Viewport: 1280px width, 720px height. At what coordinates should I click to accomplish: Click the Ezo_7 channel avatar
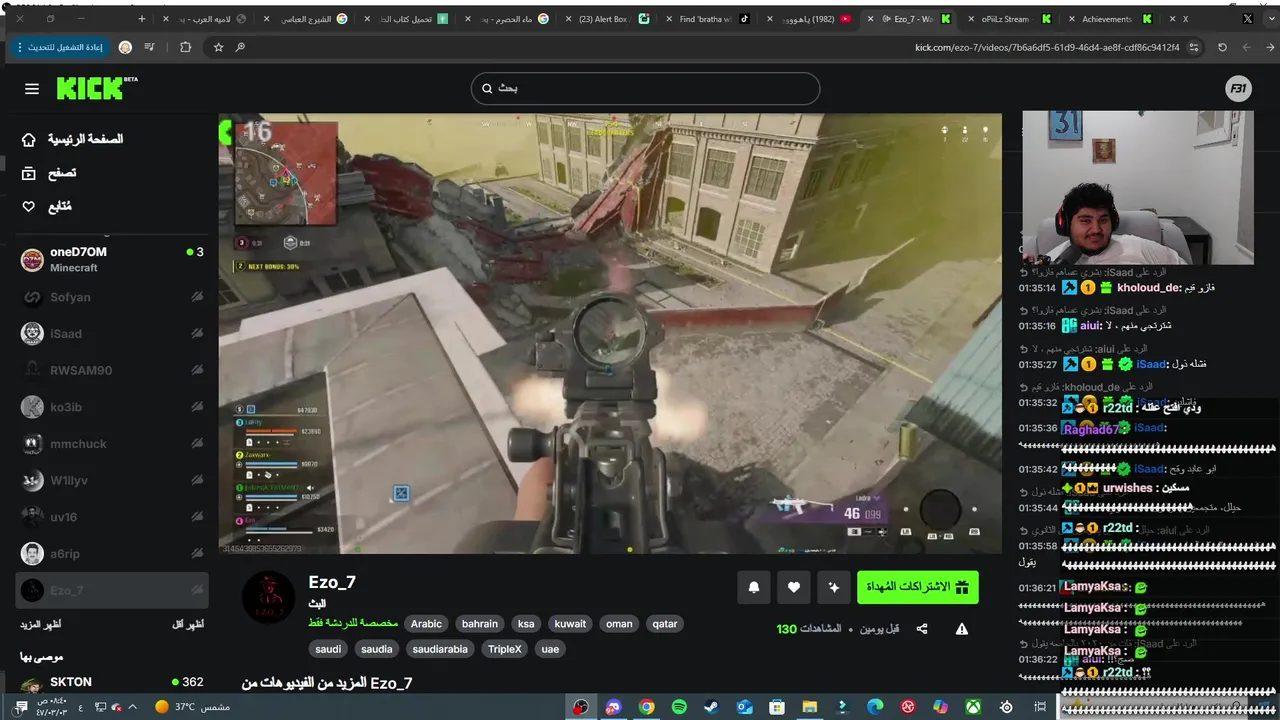click(x=269, y=598)
